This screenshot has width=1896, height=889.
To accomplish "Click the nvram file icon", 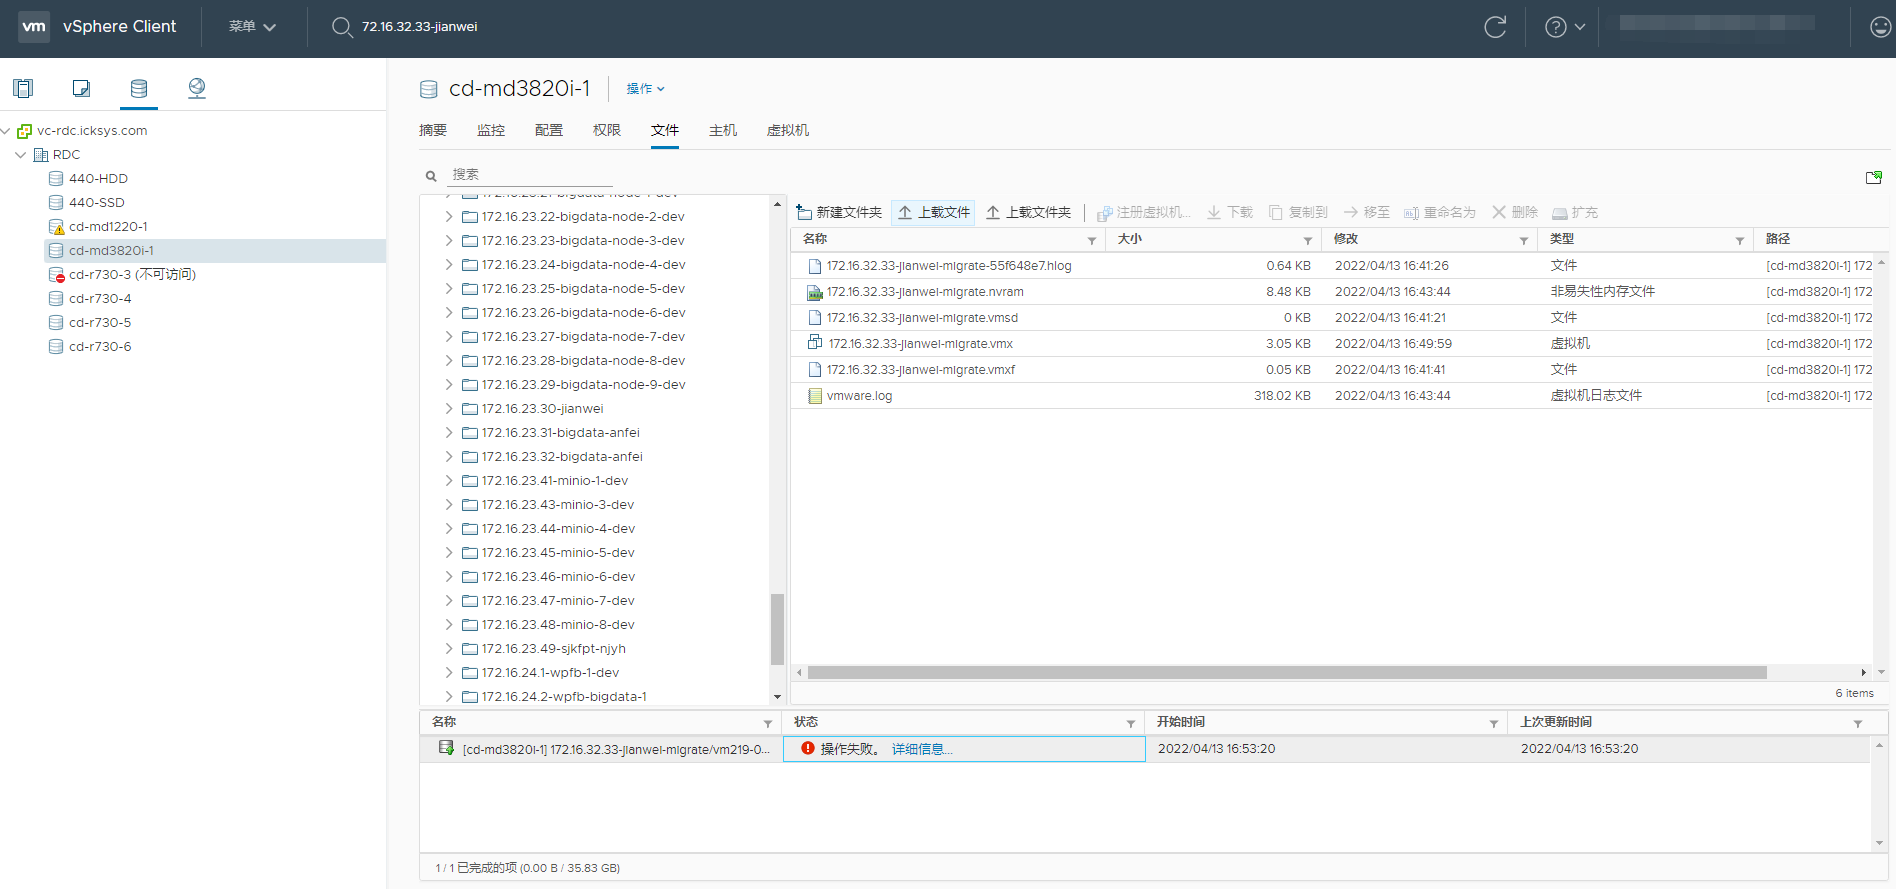I will [815, 292].
